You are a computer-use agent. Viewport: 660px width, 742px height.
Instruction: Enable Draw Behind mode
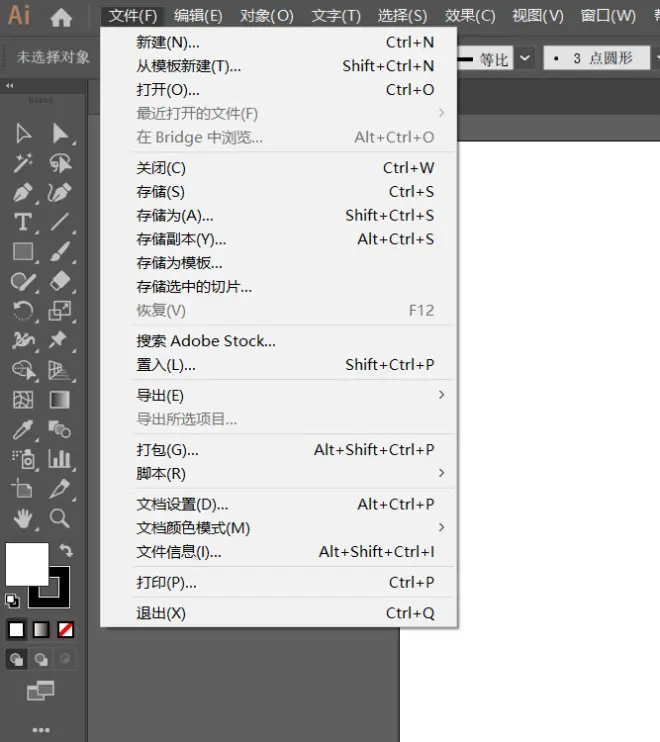tap(41, 659)
